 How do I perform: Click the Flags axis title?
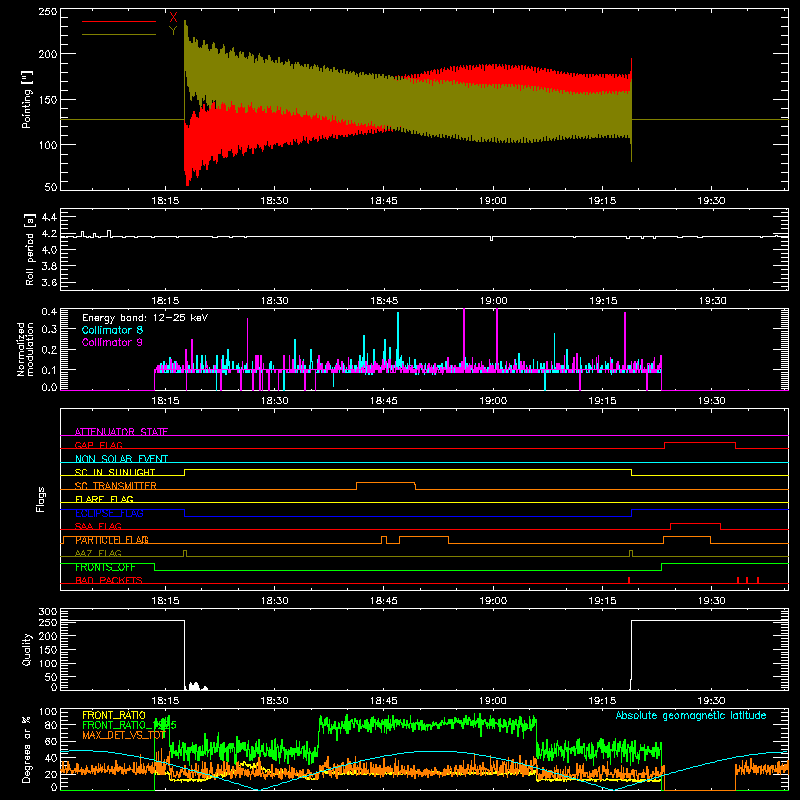tap(40, 499)
